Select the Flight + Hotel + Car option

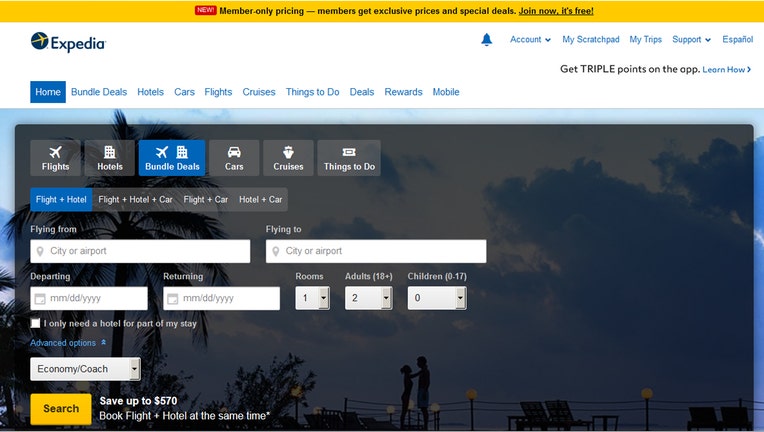coord(135,200)
